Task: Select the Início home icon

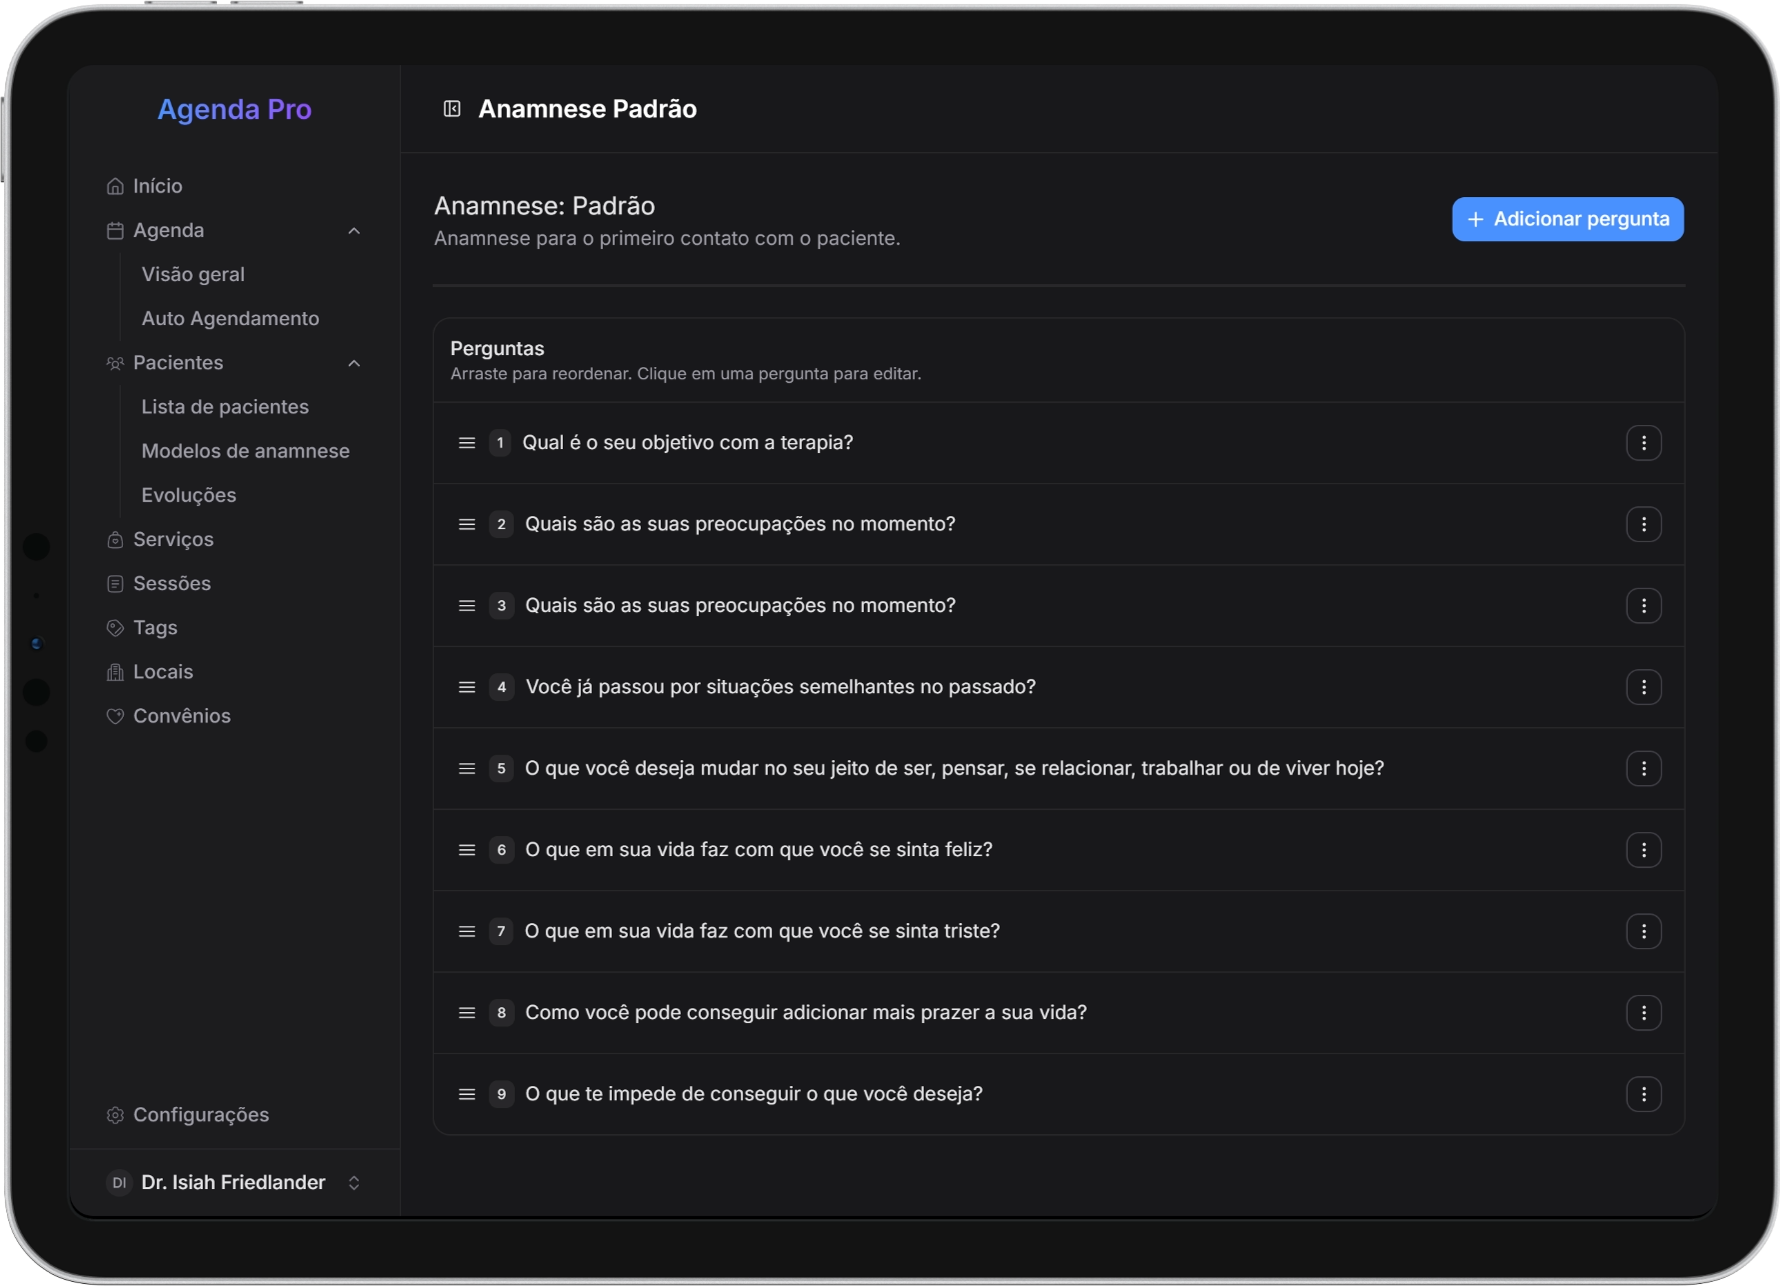Action: pos(116,185)
